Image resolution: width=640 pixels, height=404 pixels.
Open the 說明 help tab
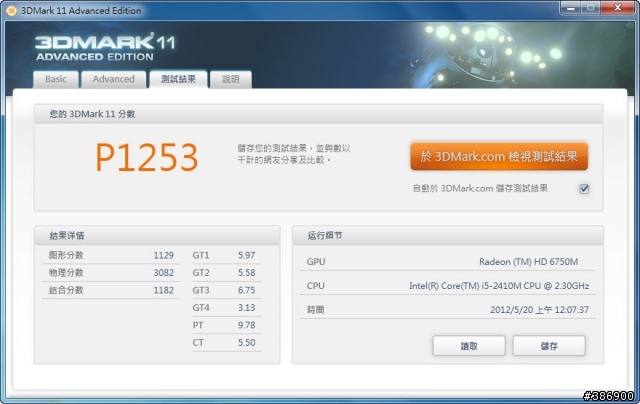click(x=231, y=79)
